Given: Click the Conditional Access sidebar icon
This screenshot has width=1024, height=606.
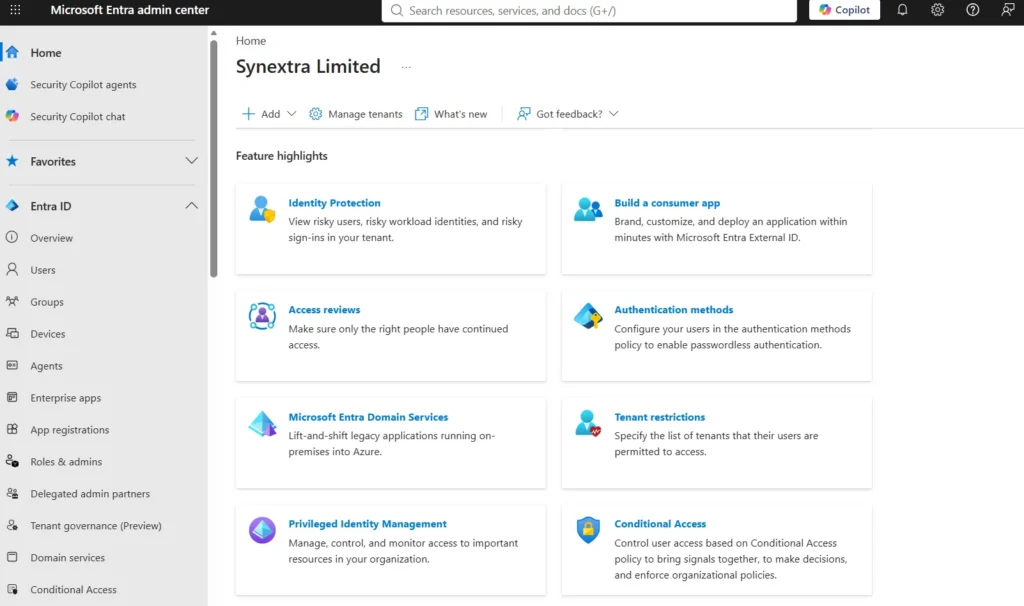Looking at the screenshot, I should pyautogui.click(x=12, y=589).
